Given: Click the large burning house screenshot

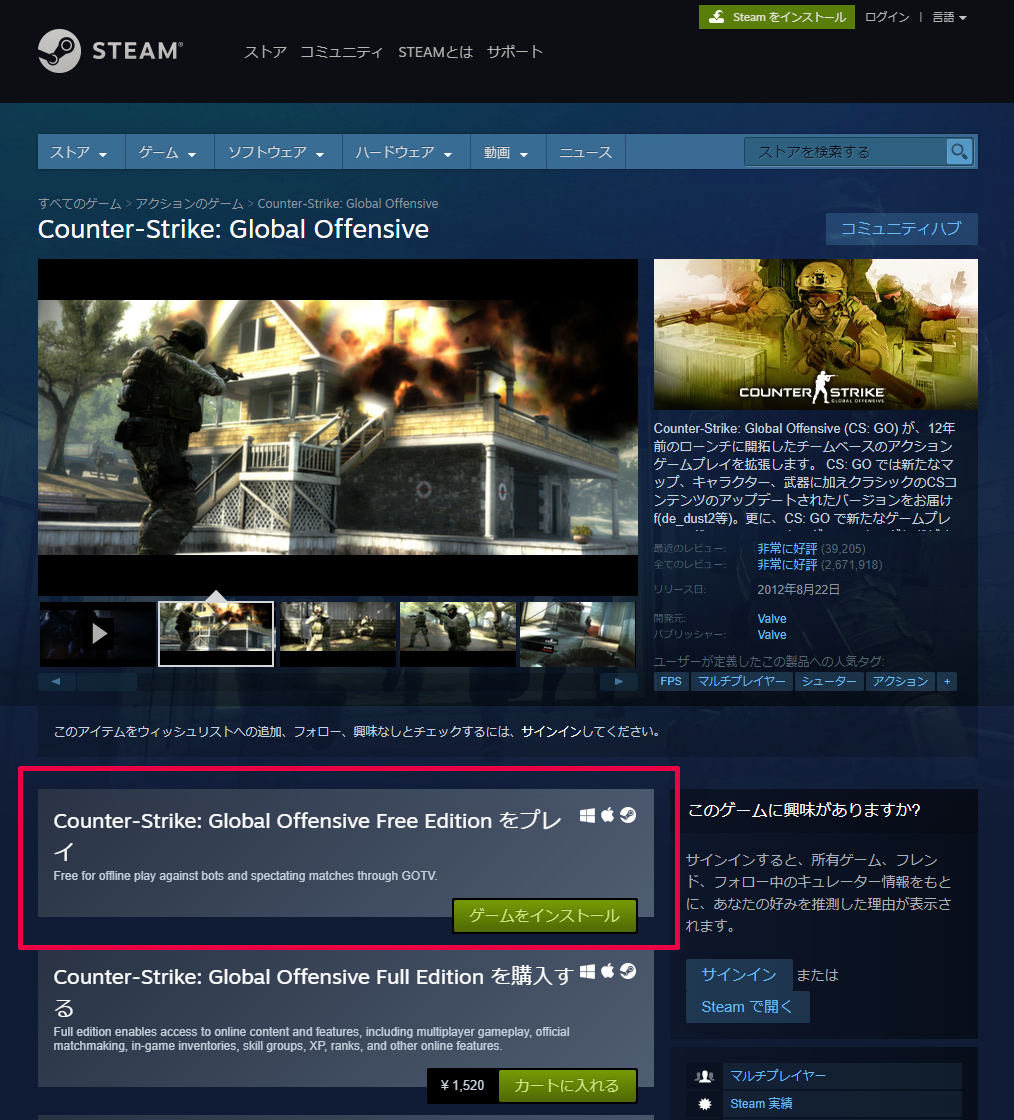Looking at the screenshot, I should click(x=338, y=427).
